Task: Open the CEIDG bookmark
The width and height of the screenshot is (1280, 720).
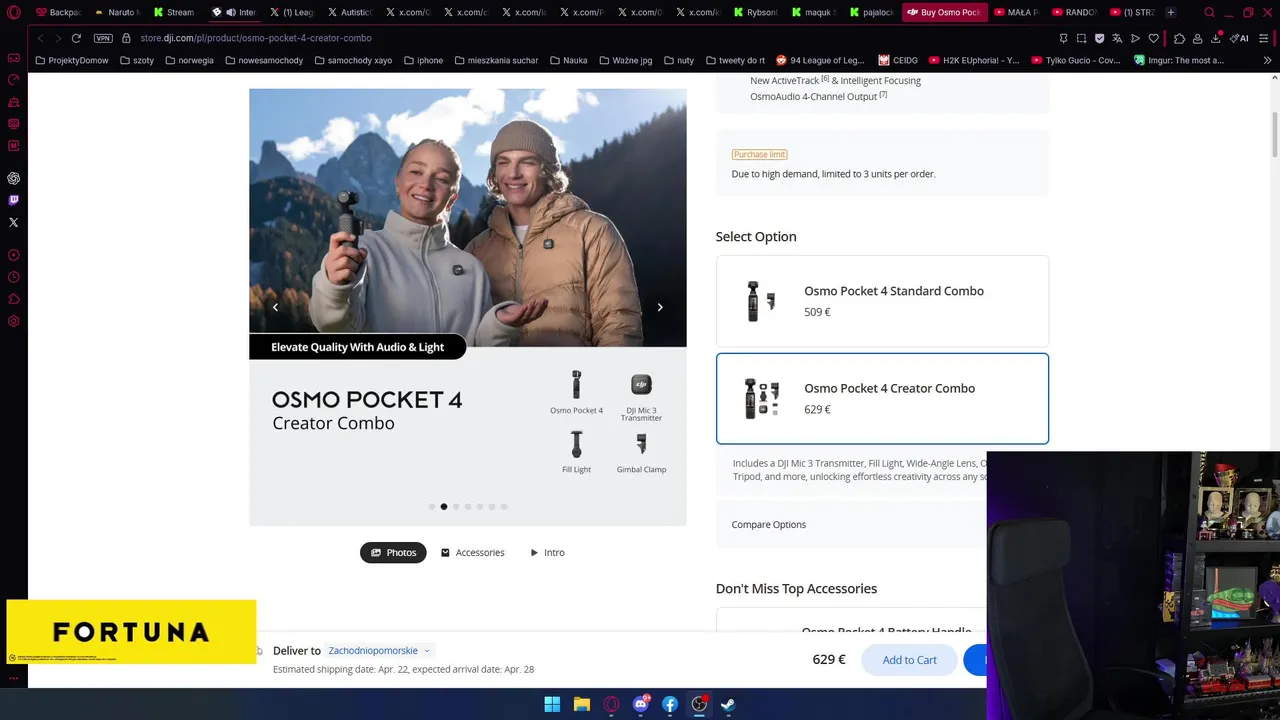Action: (x=898, y=60)
